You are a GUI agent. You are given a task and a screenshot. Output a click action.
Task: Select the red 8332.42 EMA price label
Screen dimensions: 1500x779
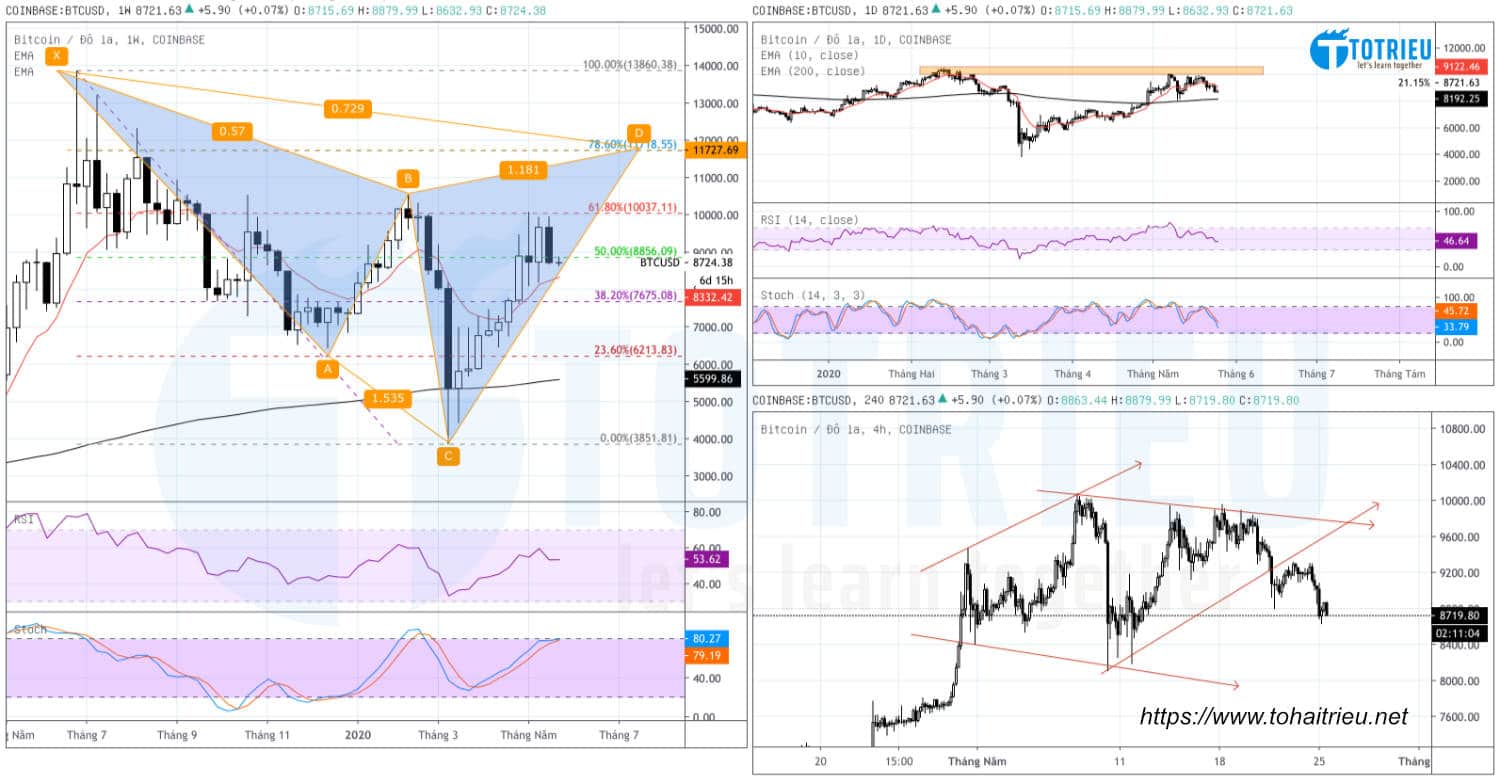[x=713, y=297]
